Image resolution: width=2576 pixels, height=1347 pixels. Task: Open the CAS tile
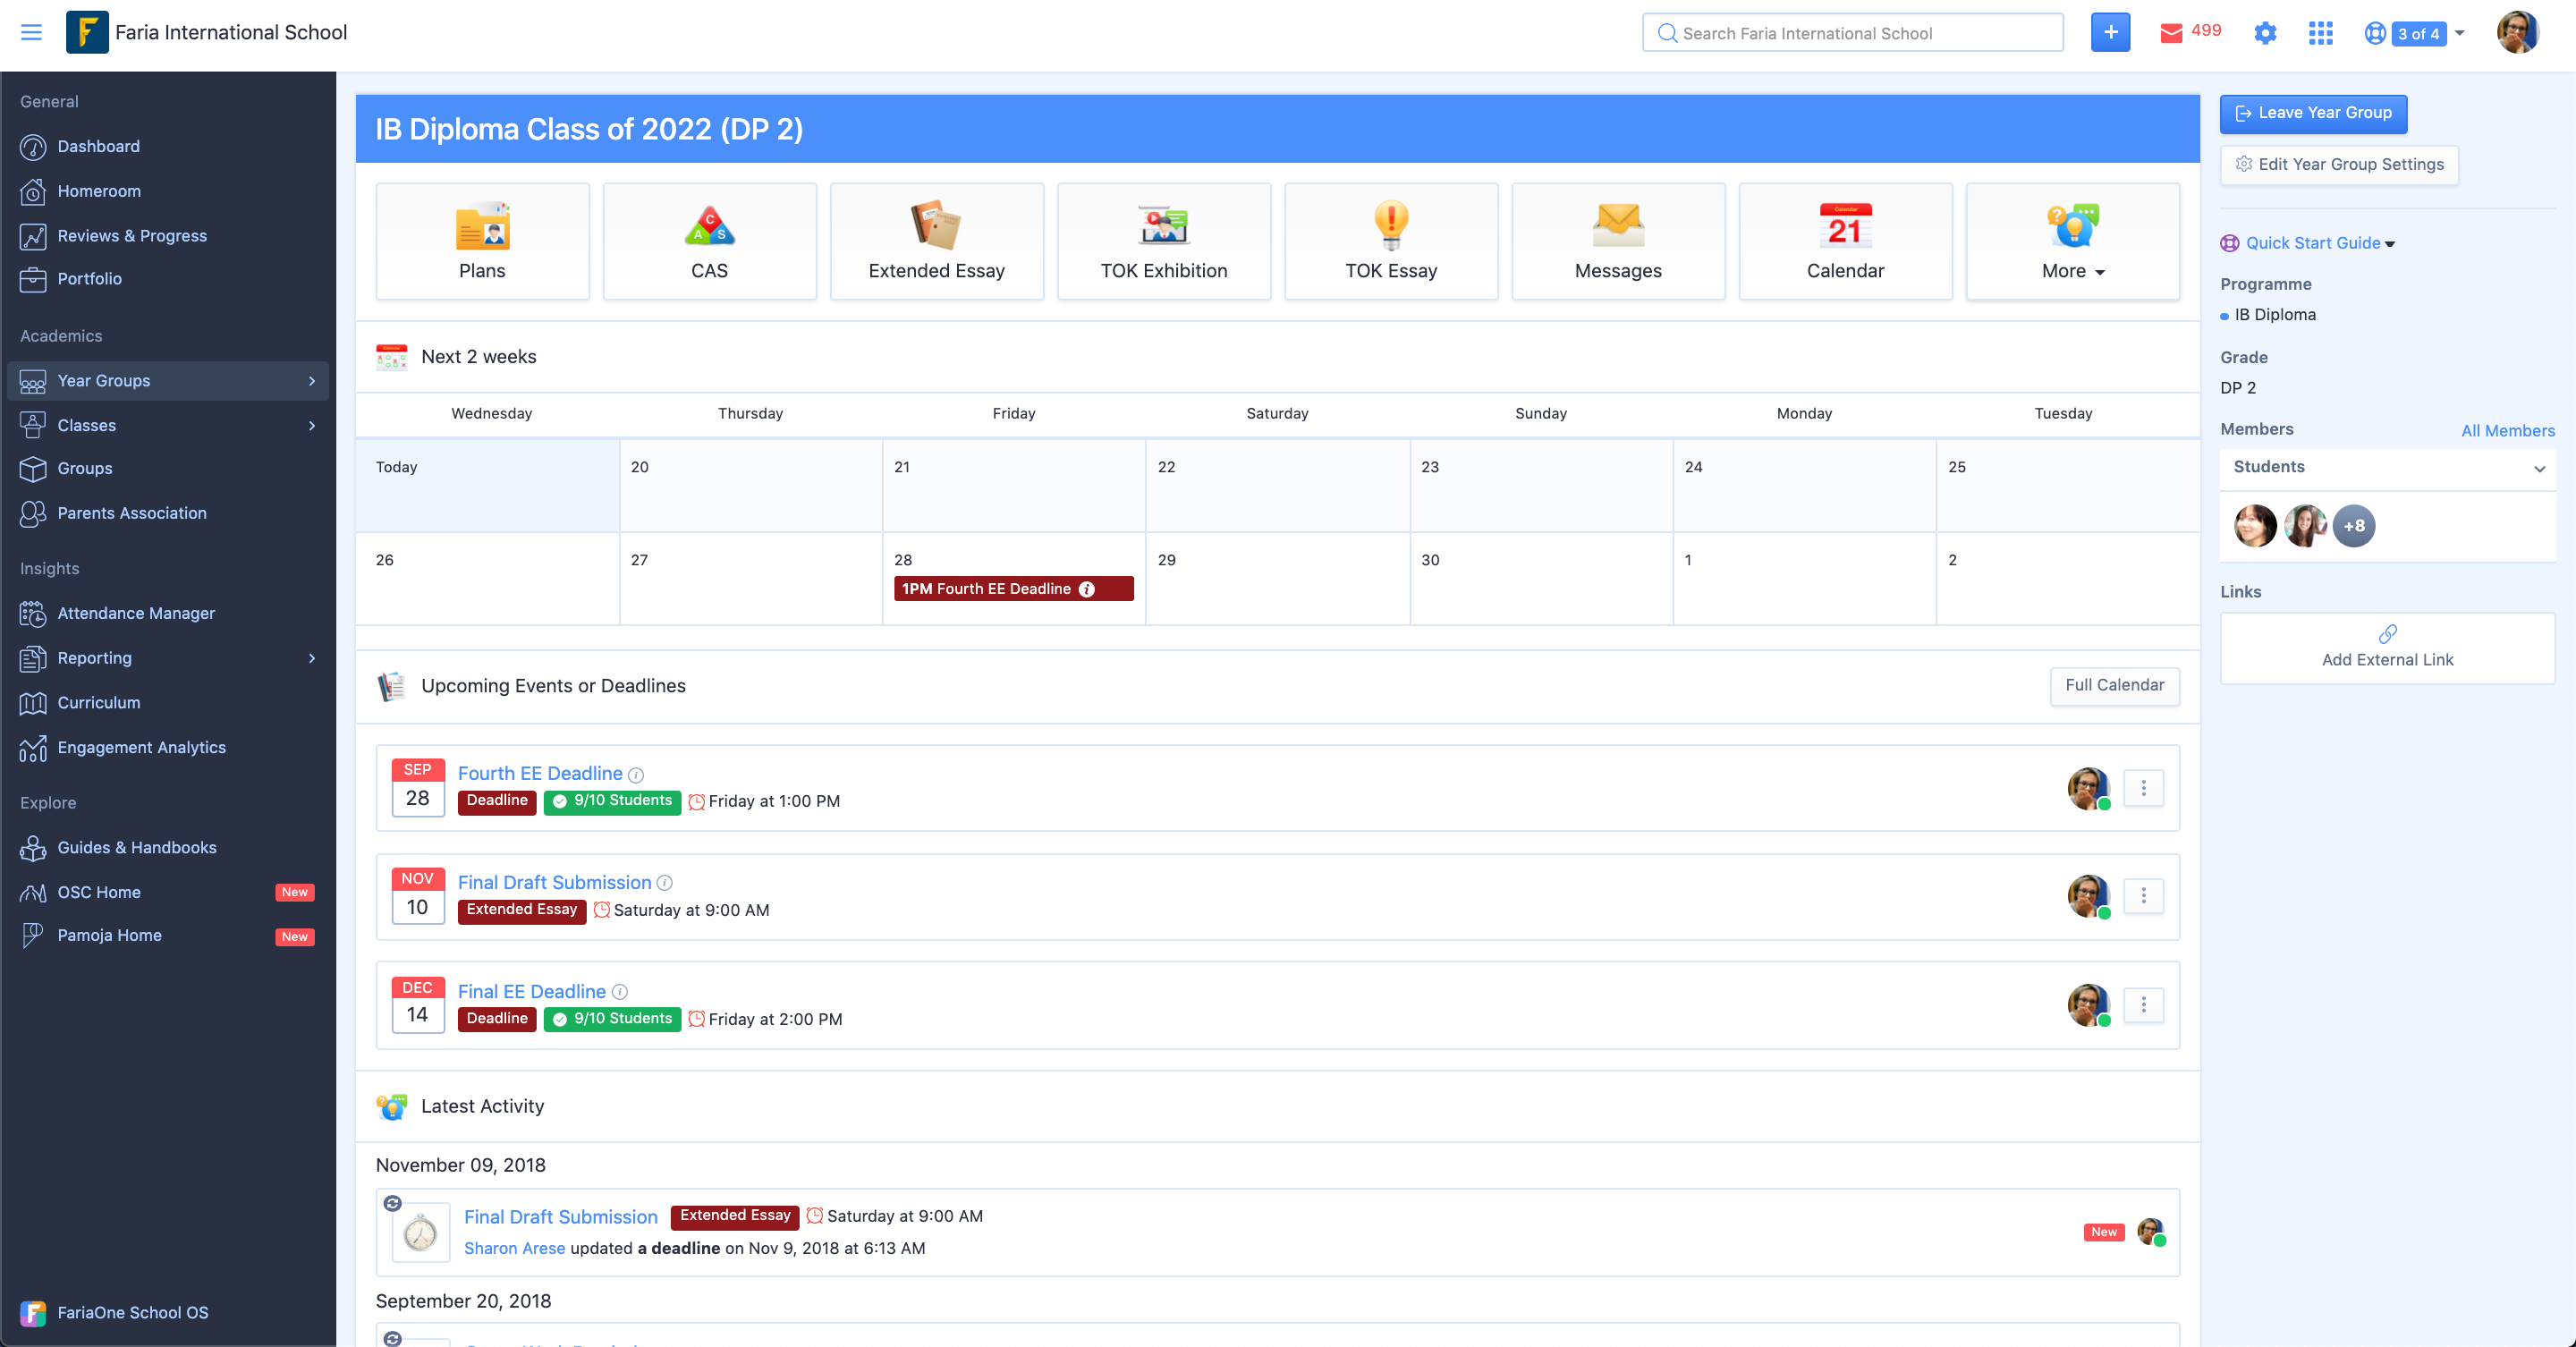(709, 241)
